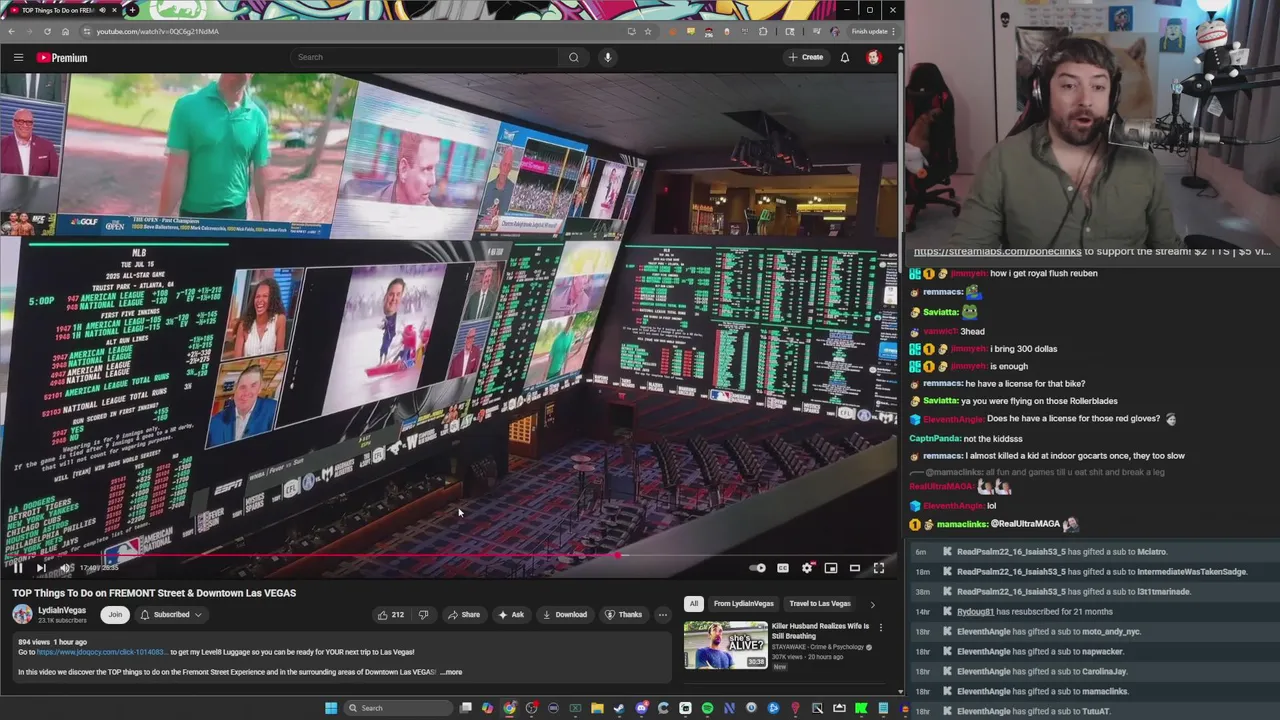This screenshot has width=1280, height=720.
Task: Dislike the video with thumbs down
Action: click(x=423, y=615)
